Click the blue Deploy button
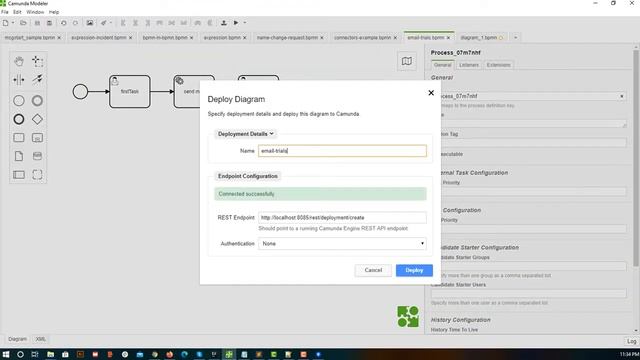 [x=414, y=270]
